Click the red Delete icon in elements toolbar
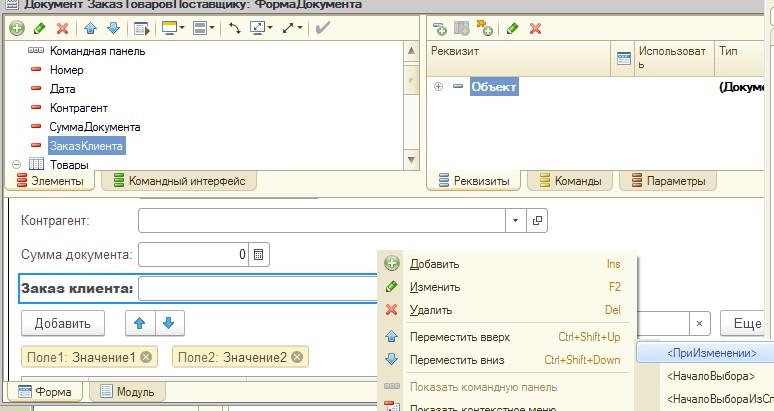This screenshot has width=774, height=411. click(x=63, y=29)
